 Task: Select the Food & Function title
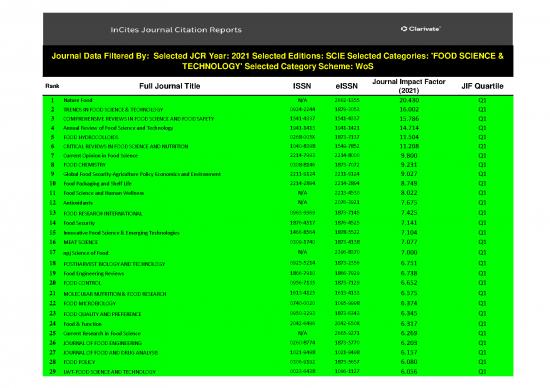pos(82,324)
